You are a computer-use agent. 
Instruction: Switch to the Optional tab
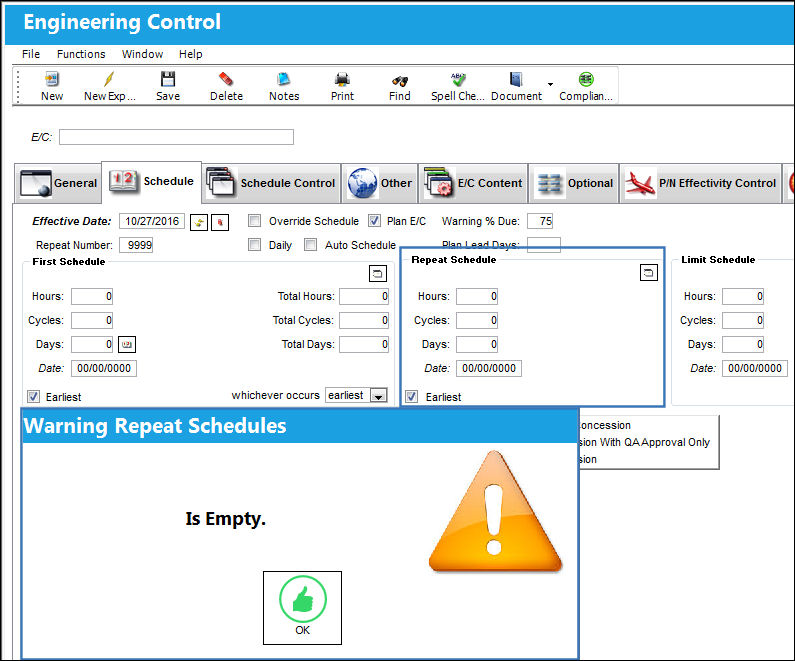573,183
